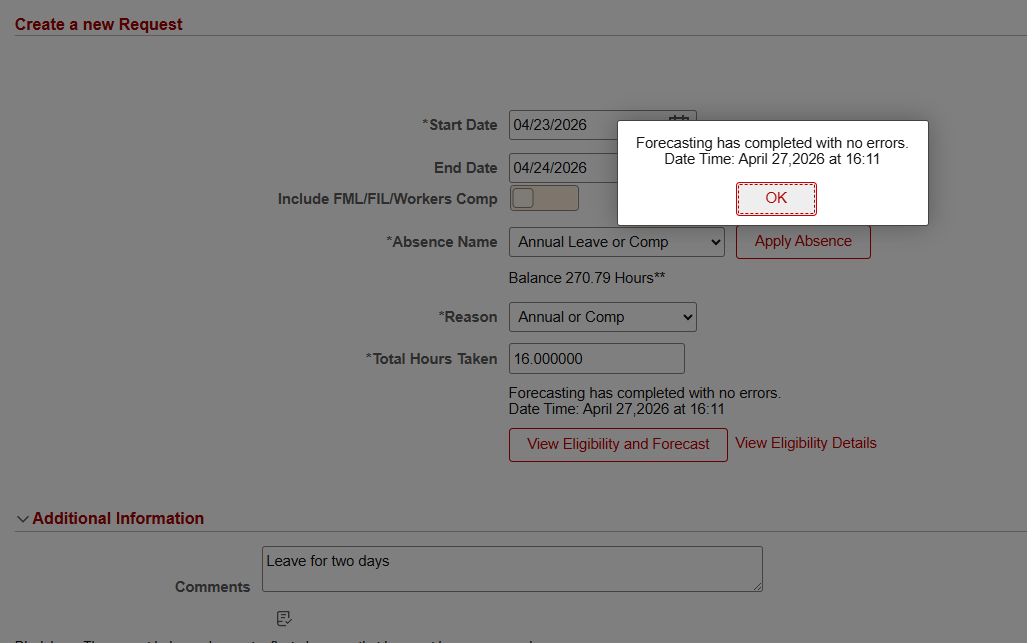Image resolution: width=1027 pixels, height=643 pixels.
Task: Toggle Include FML/FIL/Workers Comp switch
Action: 544,198
